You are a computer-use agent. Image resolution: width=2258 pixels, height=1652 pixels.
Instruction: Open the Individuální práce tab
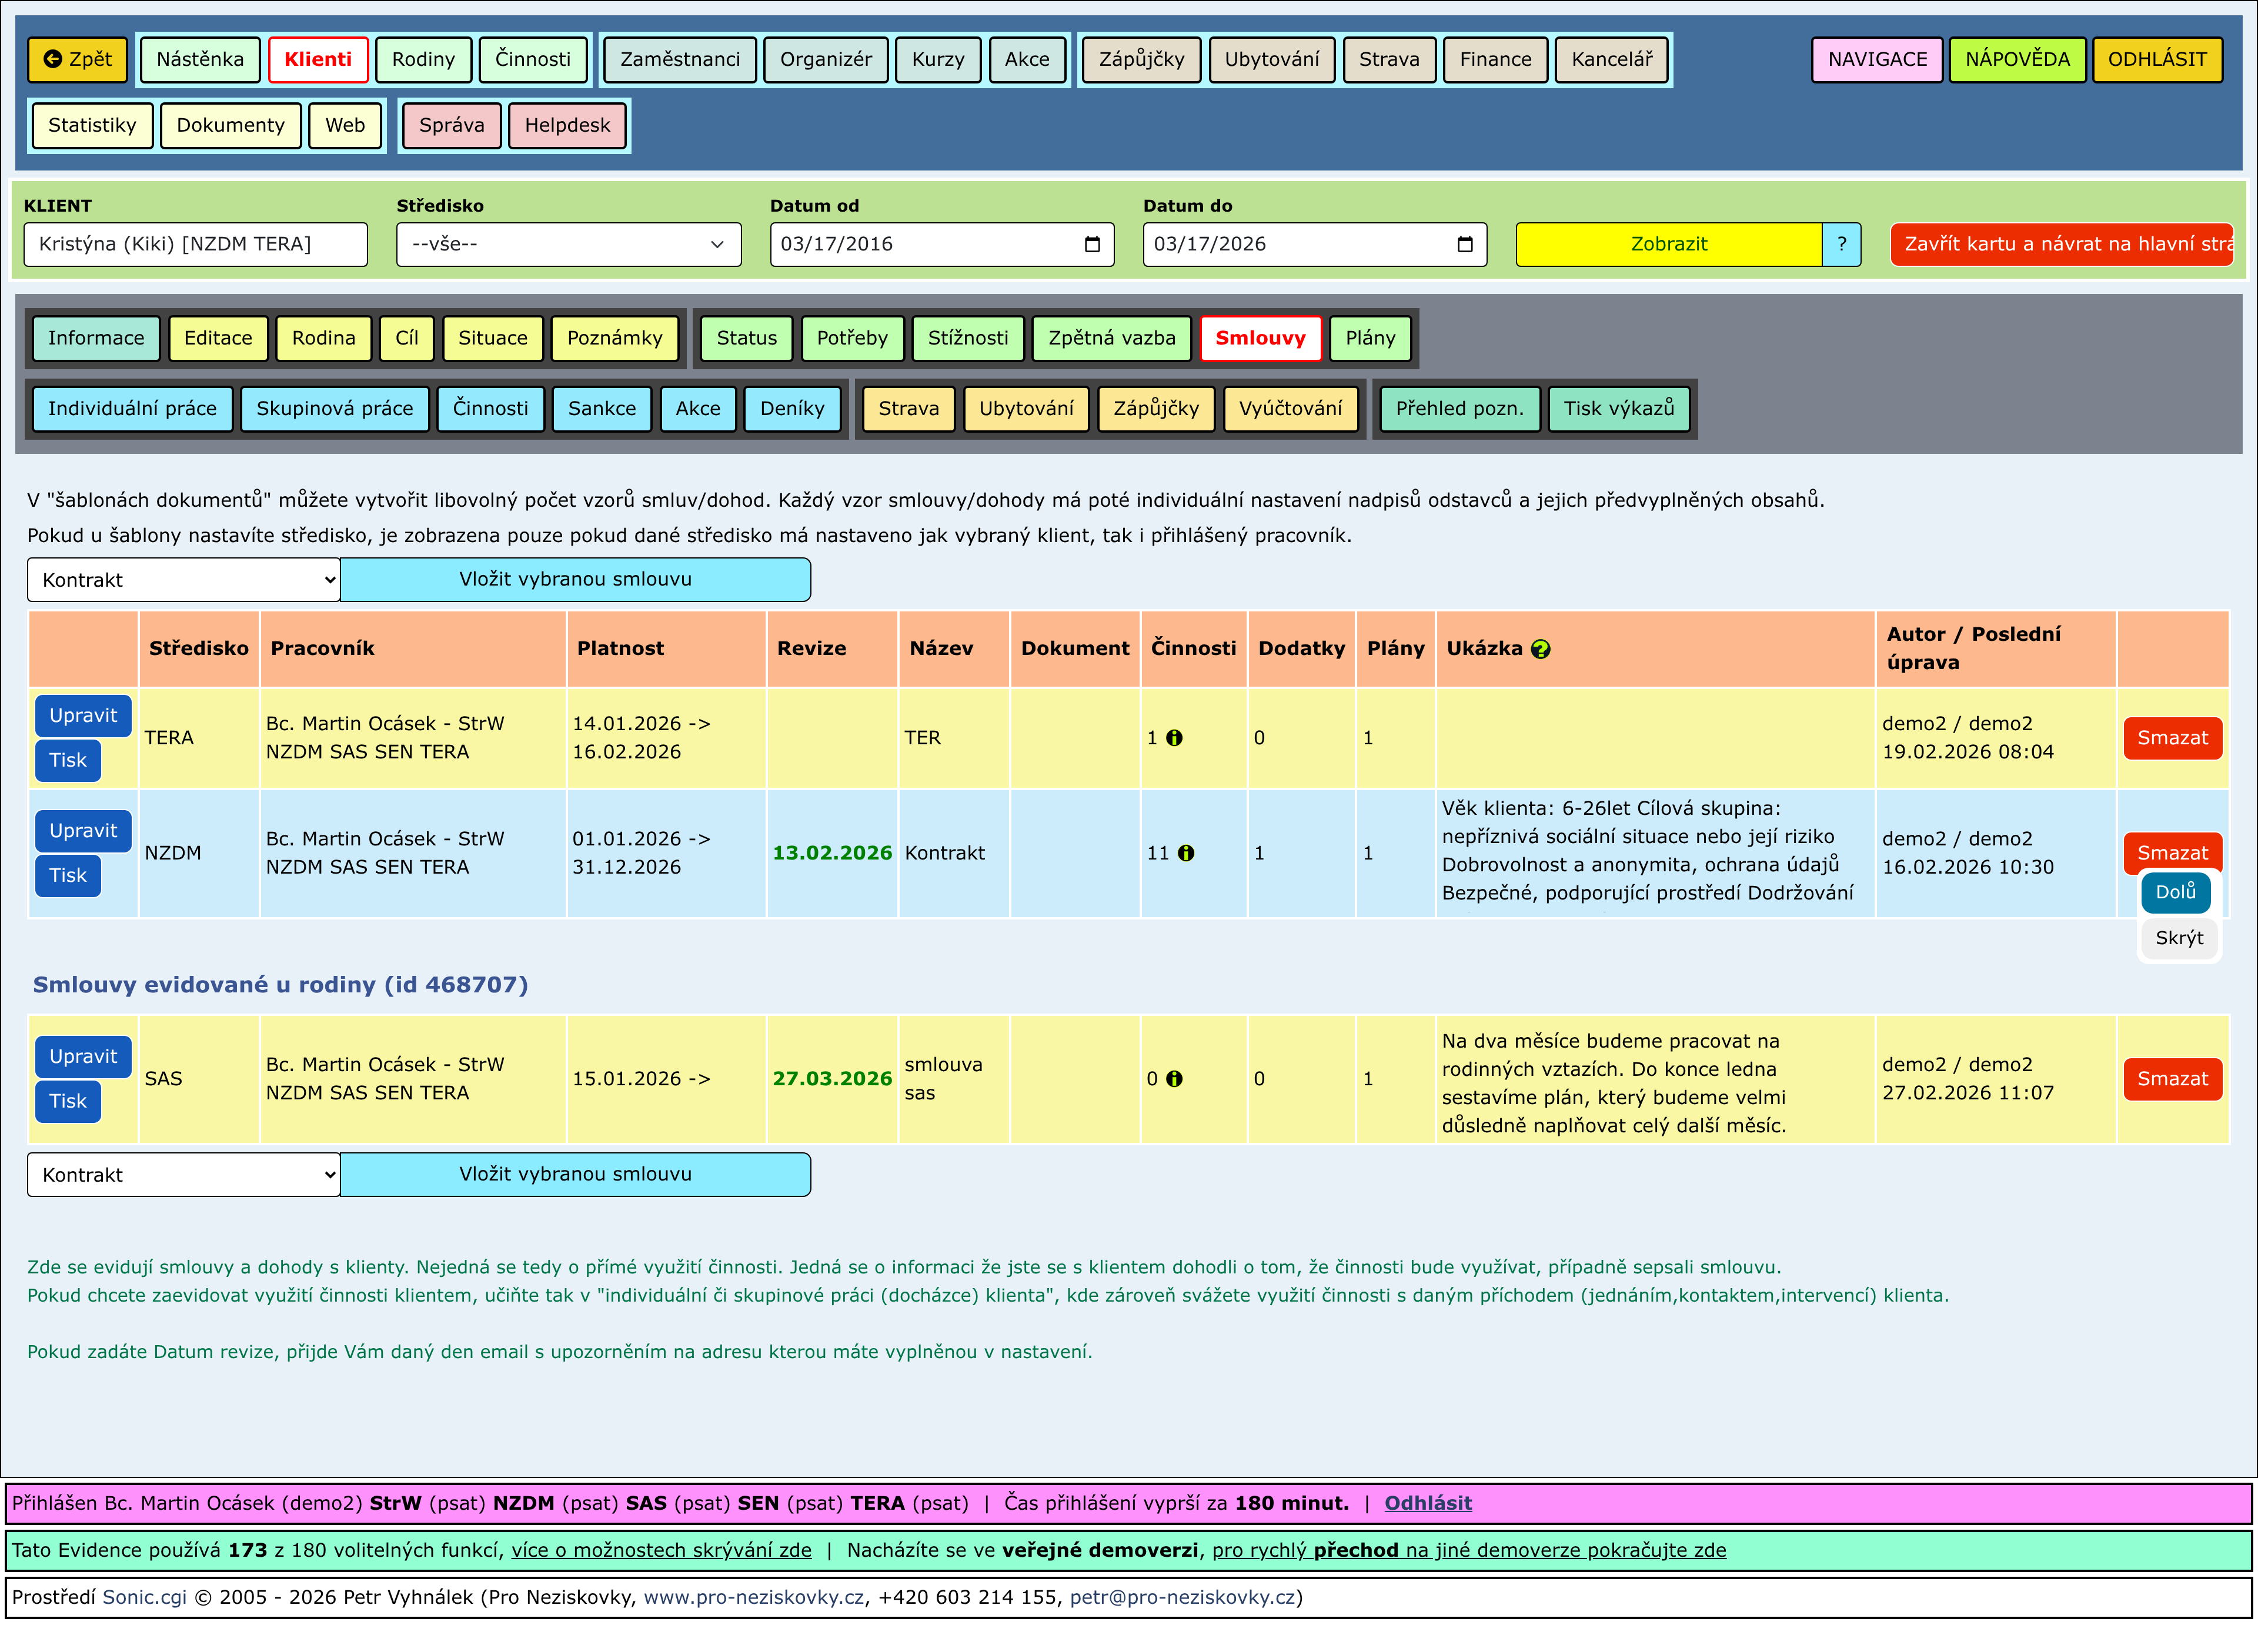pyautogui.click(x=132, y=408)
